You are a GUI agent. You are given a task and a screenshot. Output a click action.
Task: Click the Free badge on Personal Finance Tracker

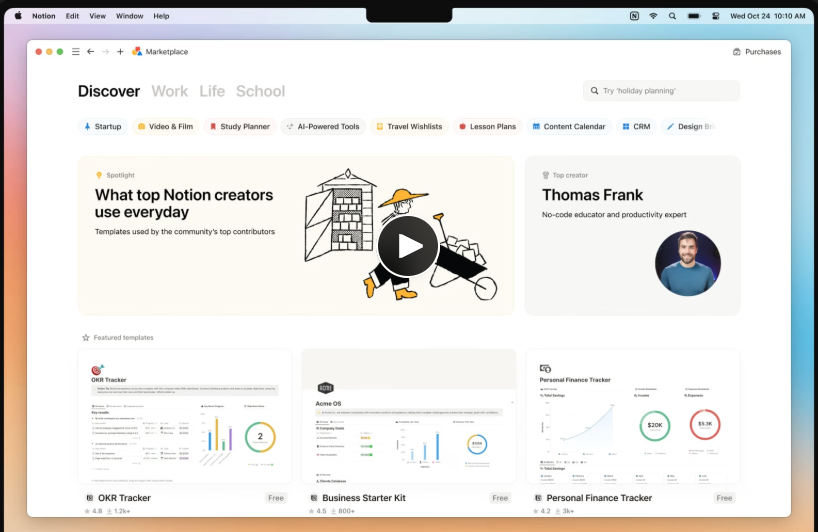click(724, 498)
